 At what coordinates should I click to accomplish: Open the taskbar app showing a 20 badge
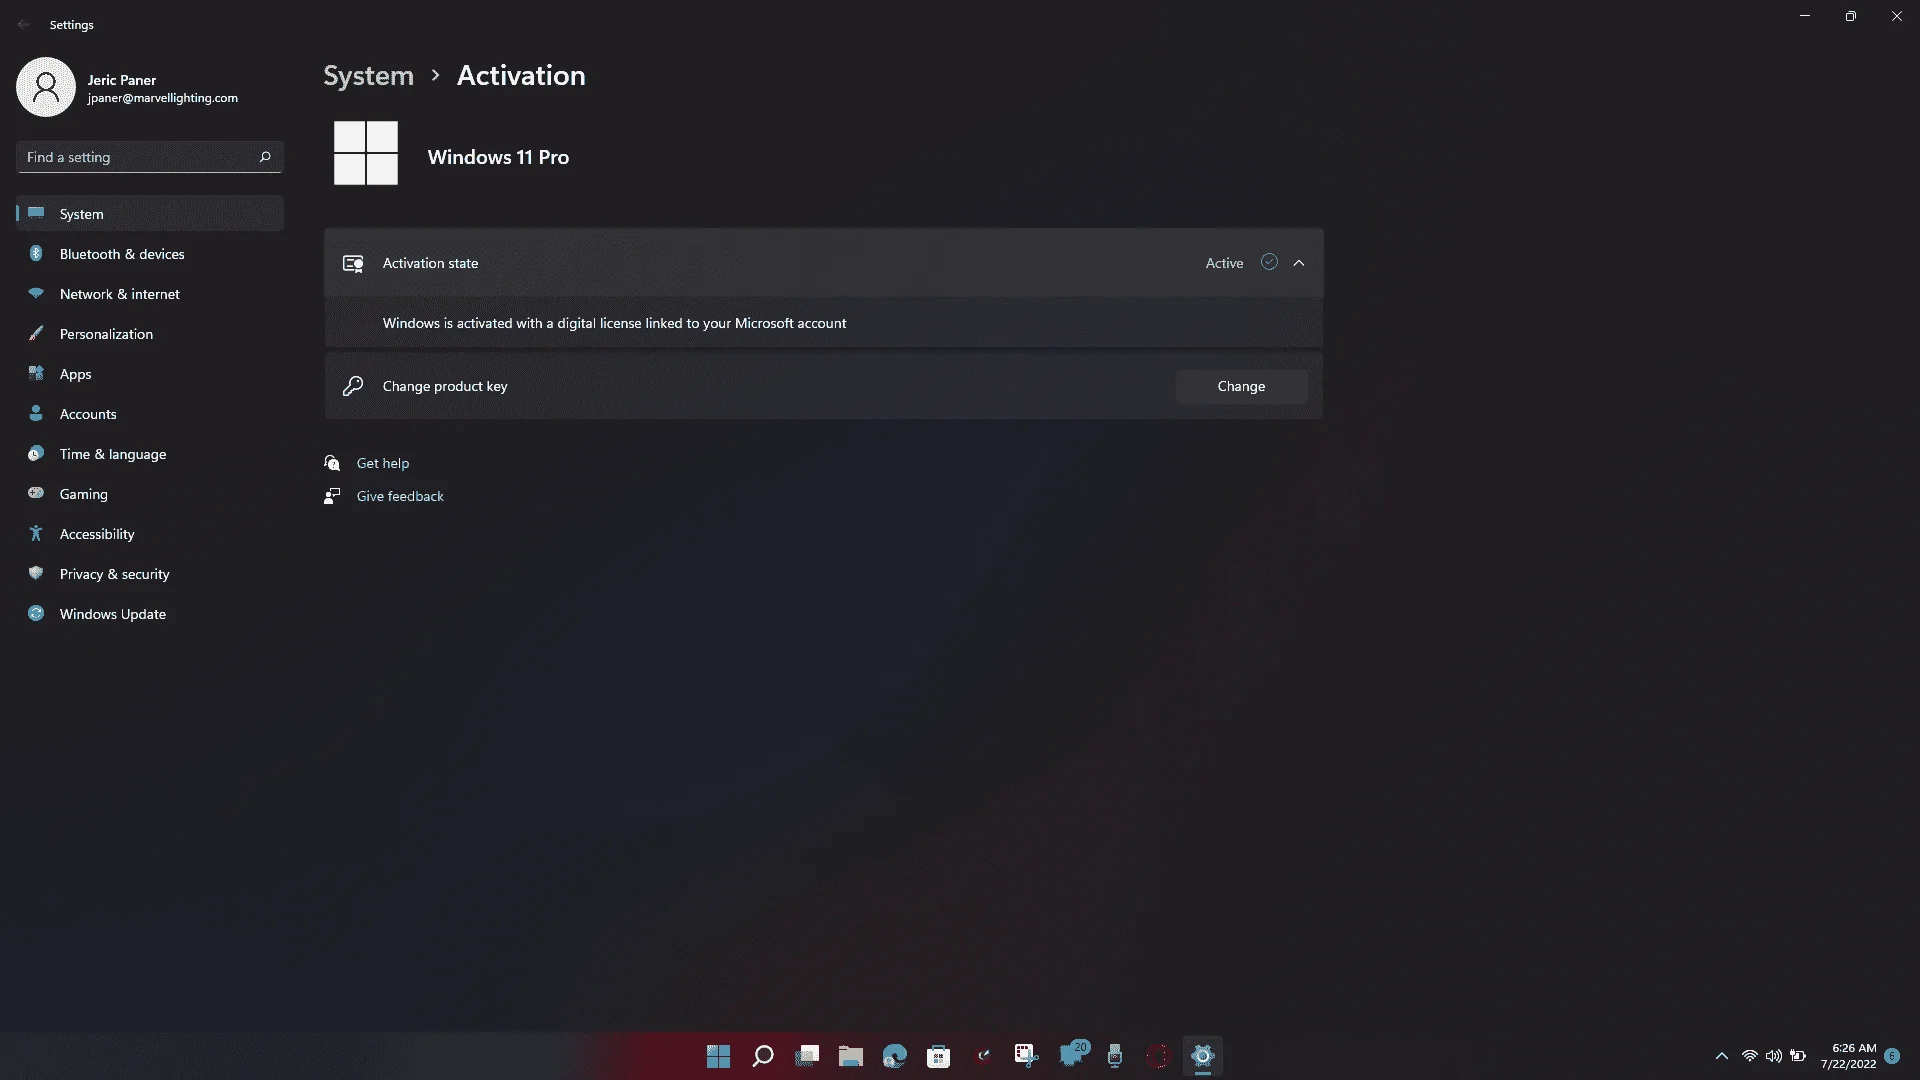click(1073, 1055)
